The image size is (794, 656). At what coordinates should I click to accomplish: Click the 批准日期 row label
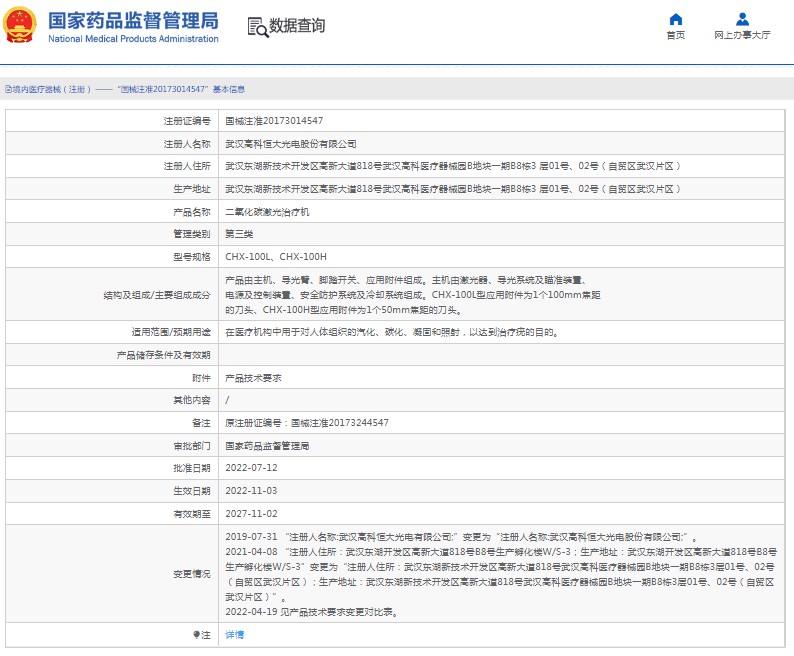[191, 468]
